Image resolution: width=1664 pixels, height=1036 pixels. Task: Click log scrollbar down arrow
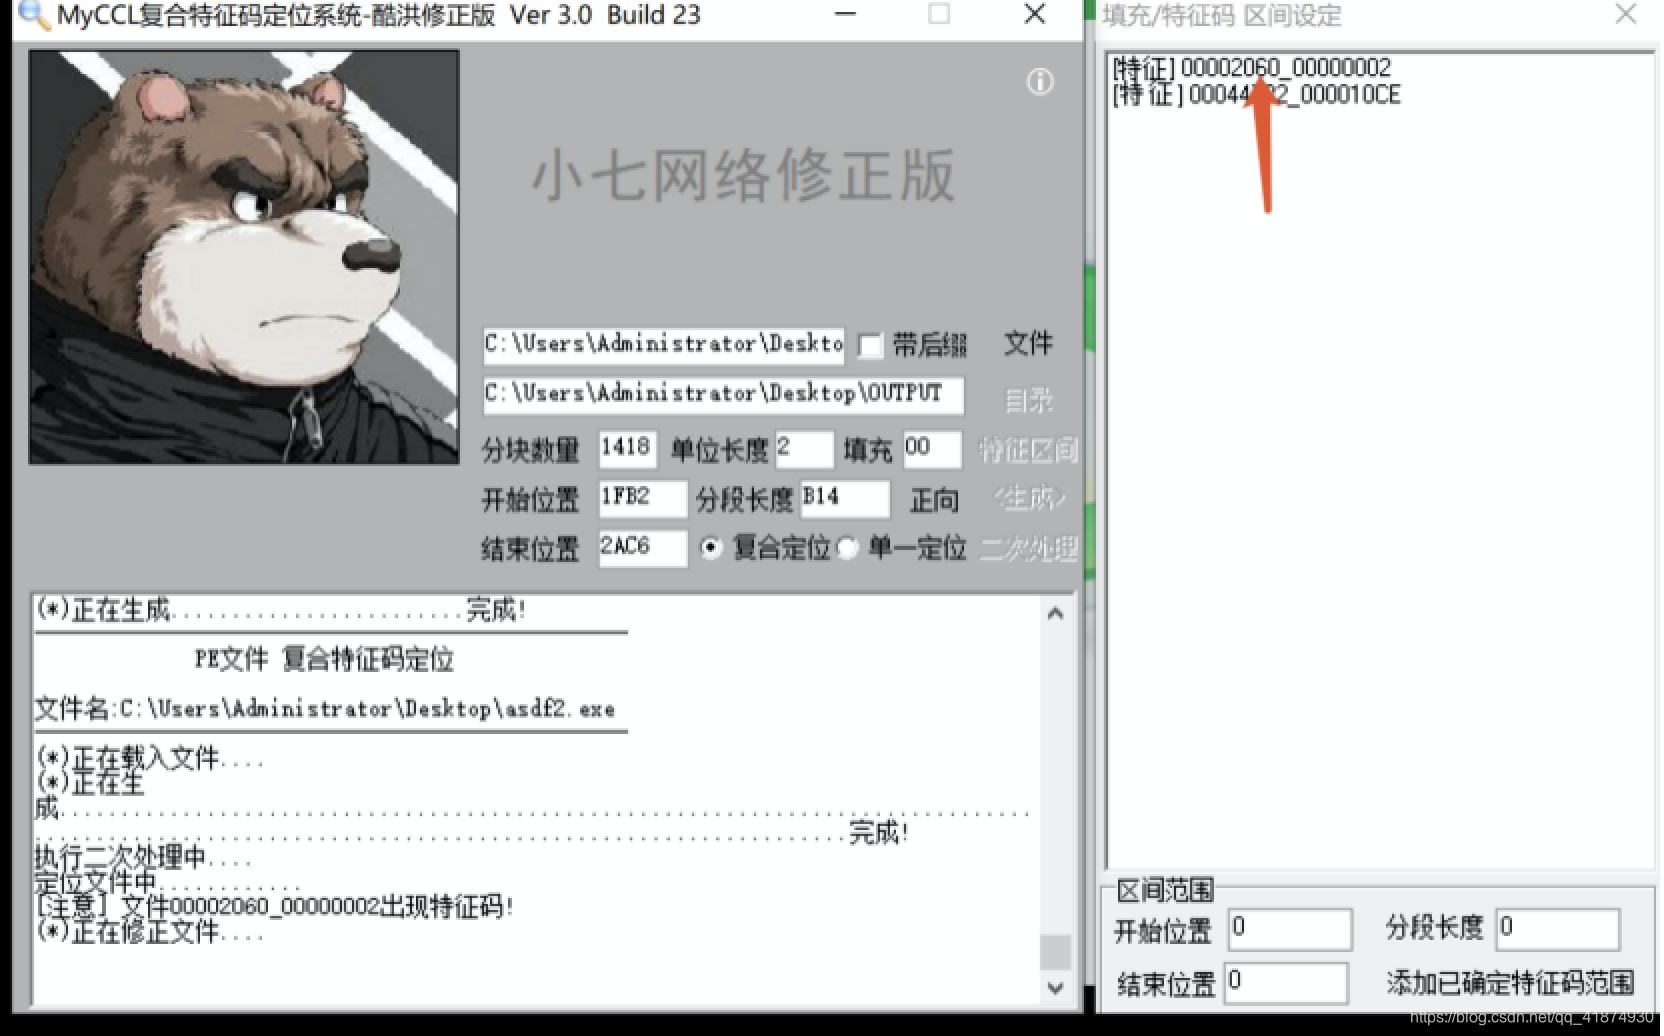pos(1055,988)
